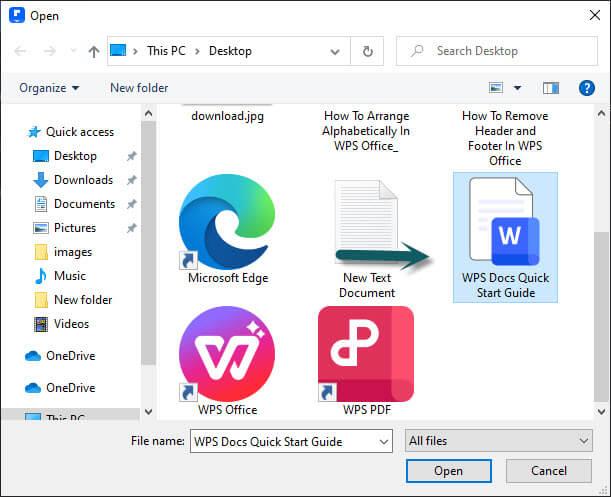
Task: Click the Help question mark icon
Action: (586, 88)
